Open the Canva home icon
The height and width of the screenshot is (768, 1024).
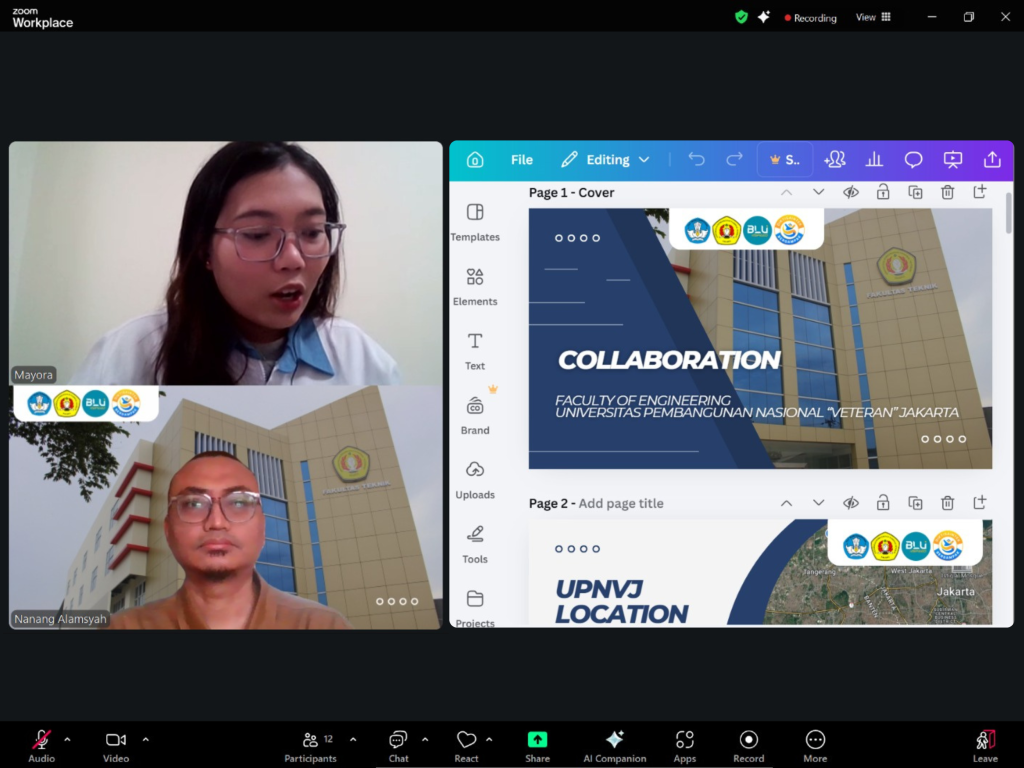[475, 160]
